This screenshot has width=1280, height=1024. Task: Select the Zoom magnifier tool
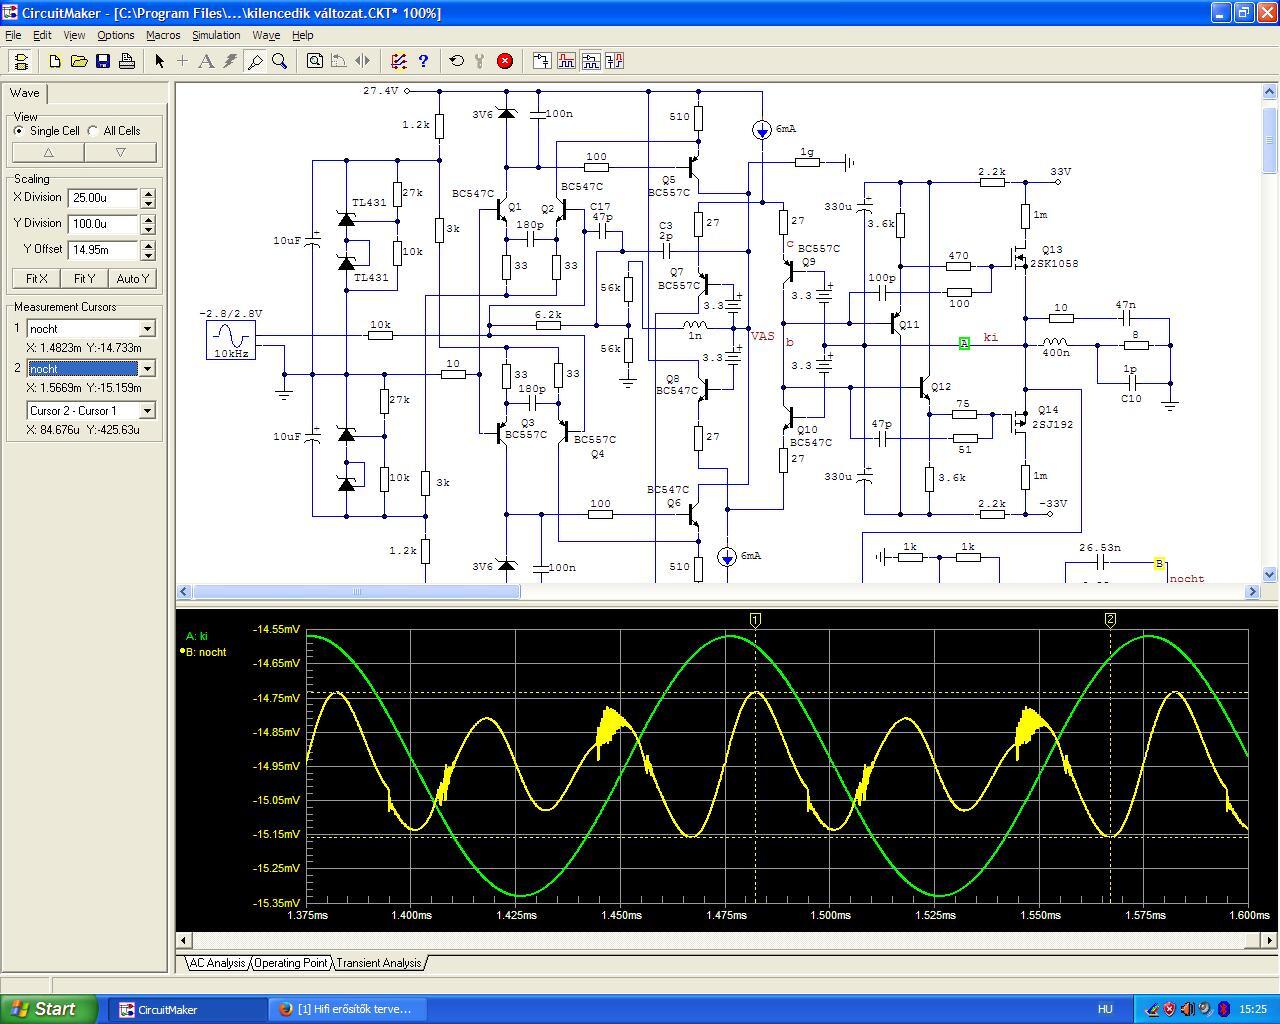tap(280, 61)
